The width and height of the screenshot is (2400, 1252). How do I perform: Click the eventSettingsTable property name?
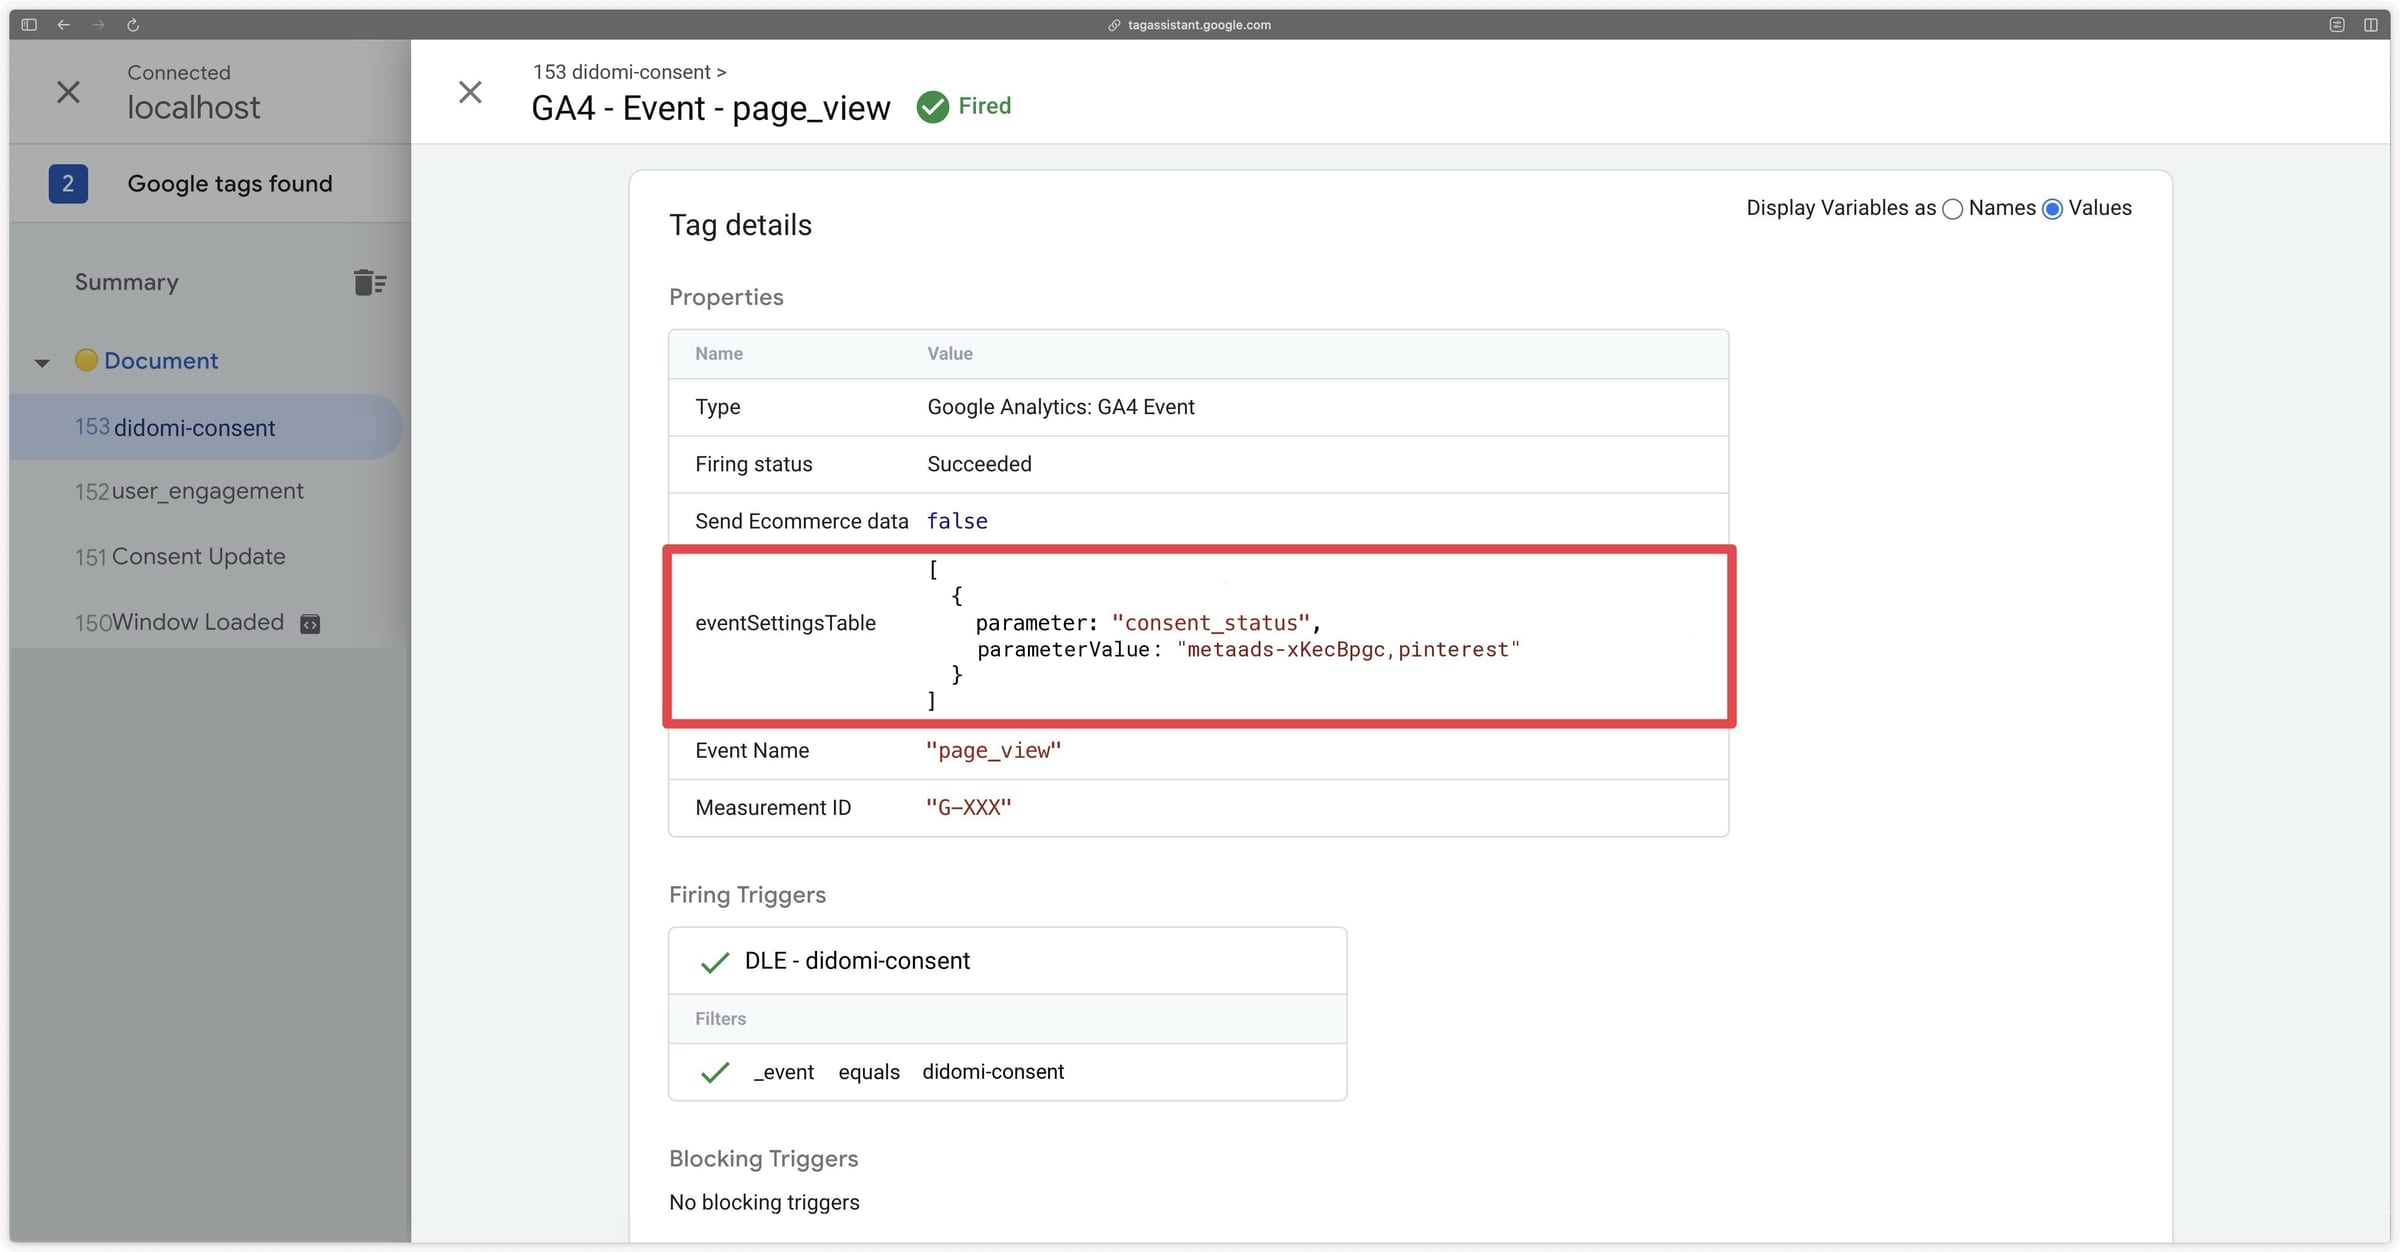[x=785, y=622]
